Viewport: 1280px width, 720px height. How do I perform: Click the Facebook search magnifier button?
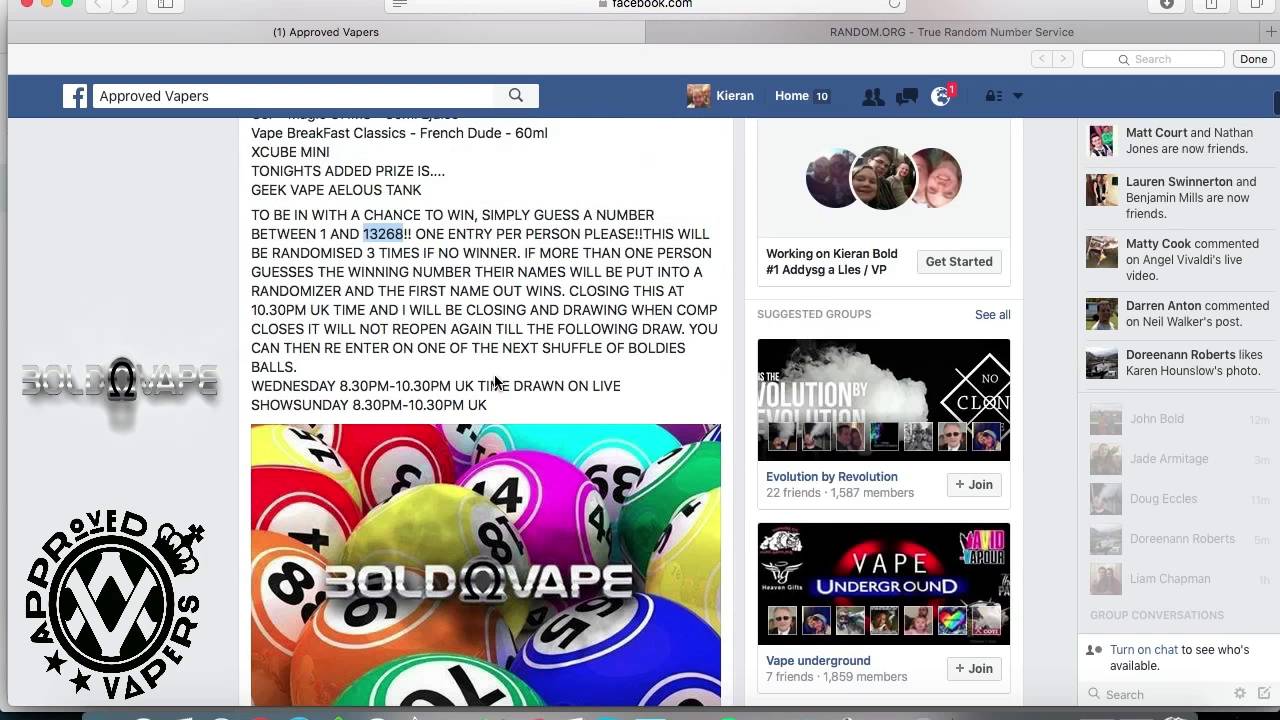[x=516, y=96]
